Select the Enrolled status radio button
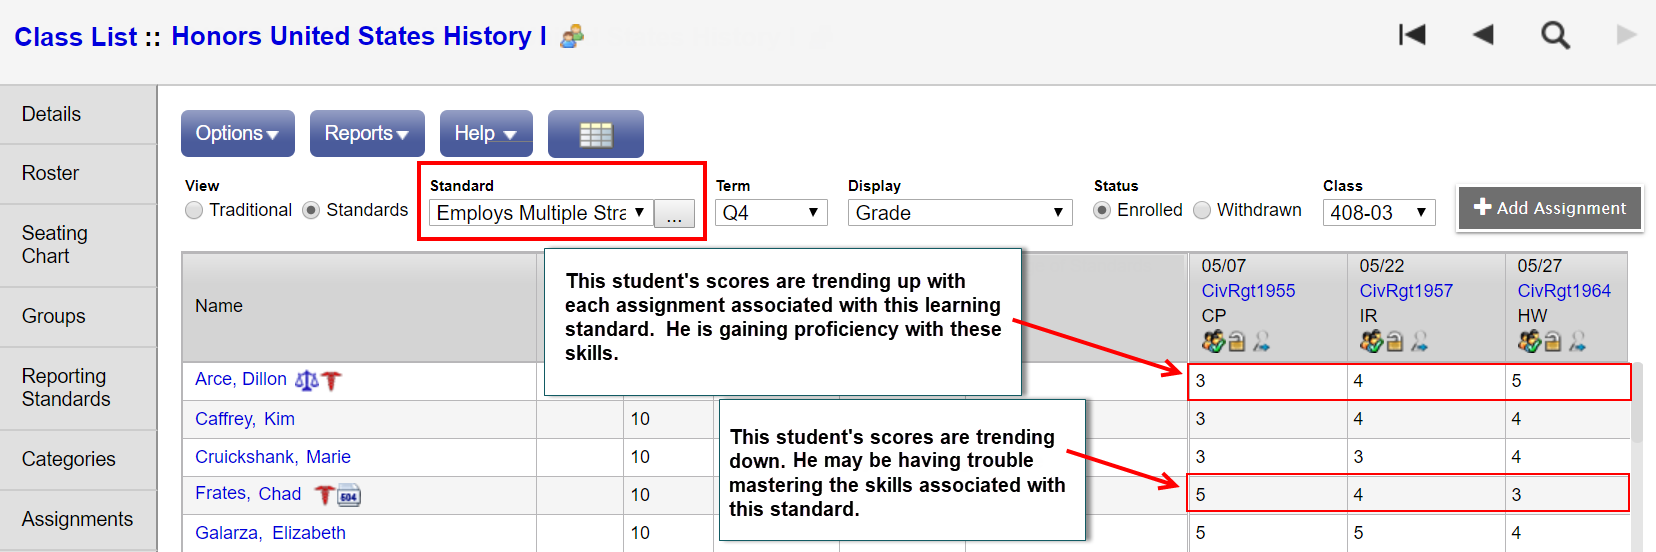Image resolution: width=1656 pixels, height=552 pixels. (x=1102, y=210)
